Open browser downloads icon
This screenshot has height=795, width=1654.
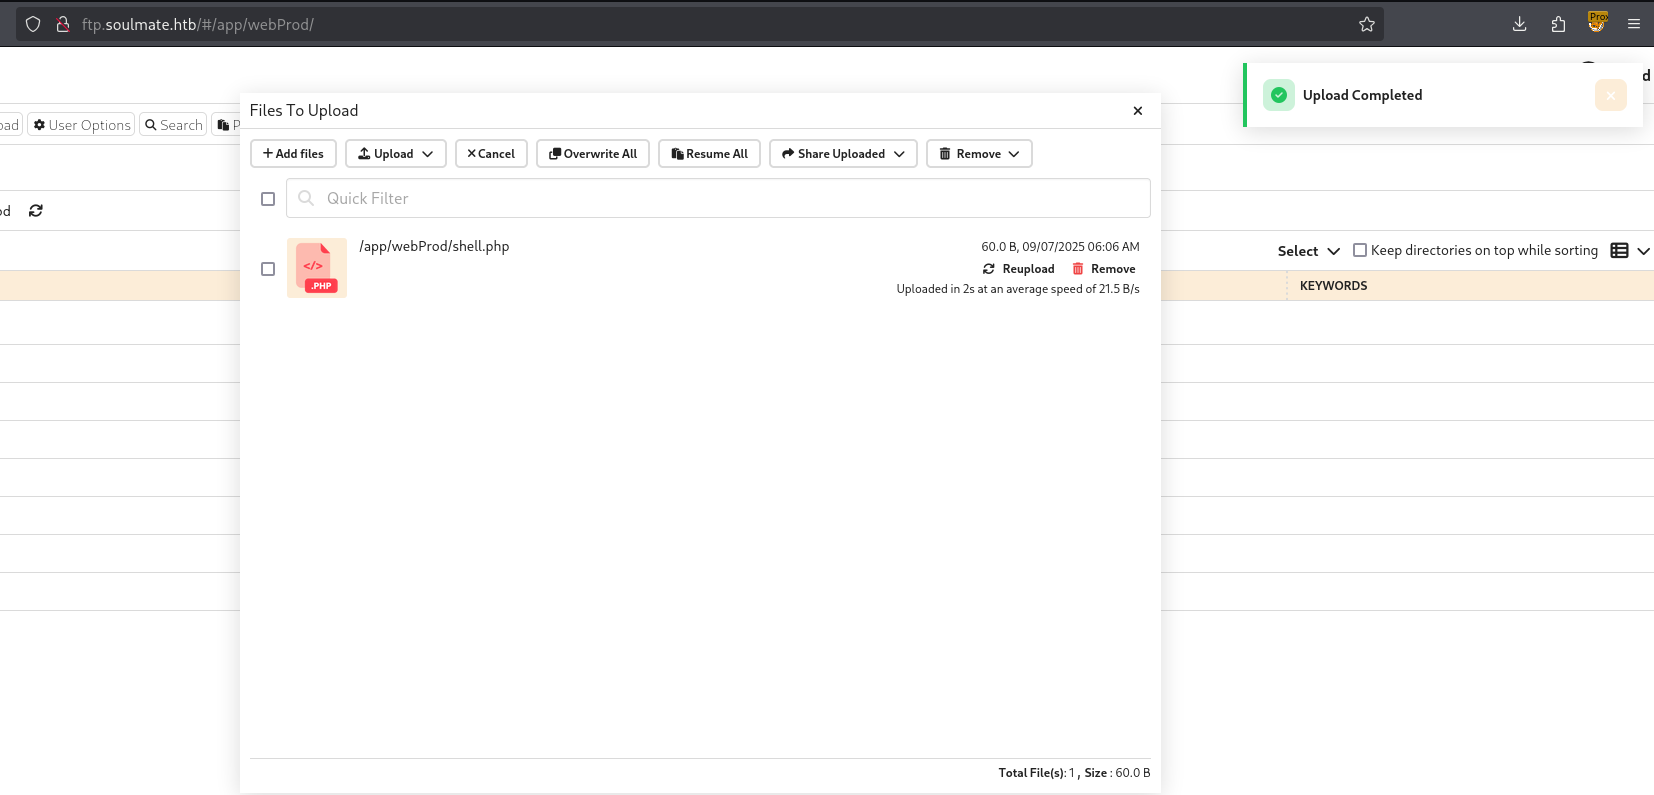coord(1519,24)
